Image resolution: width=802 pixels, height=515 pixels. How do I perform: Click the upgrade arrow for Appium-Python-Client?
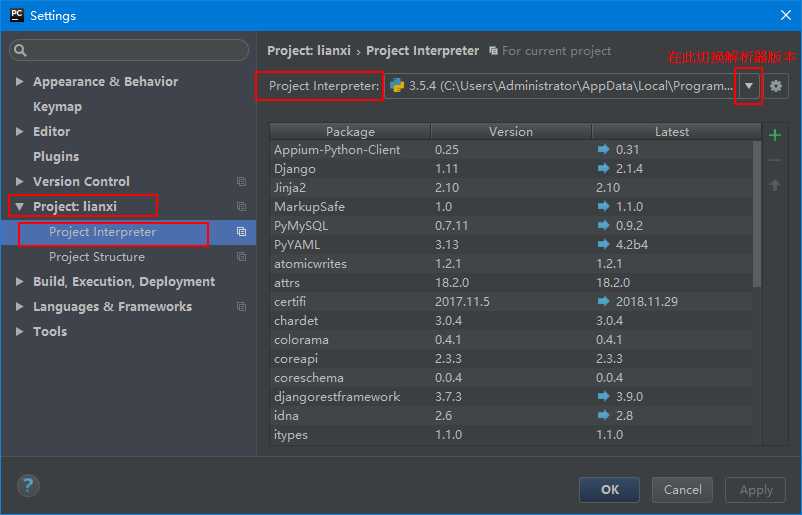coord(604,149)
